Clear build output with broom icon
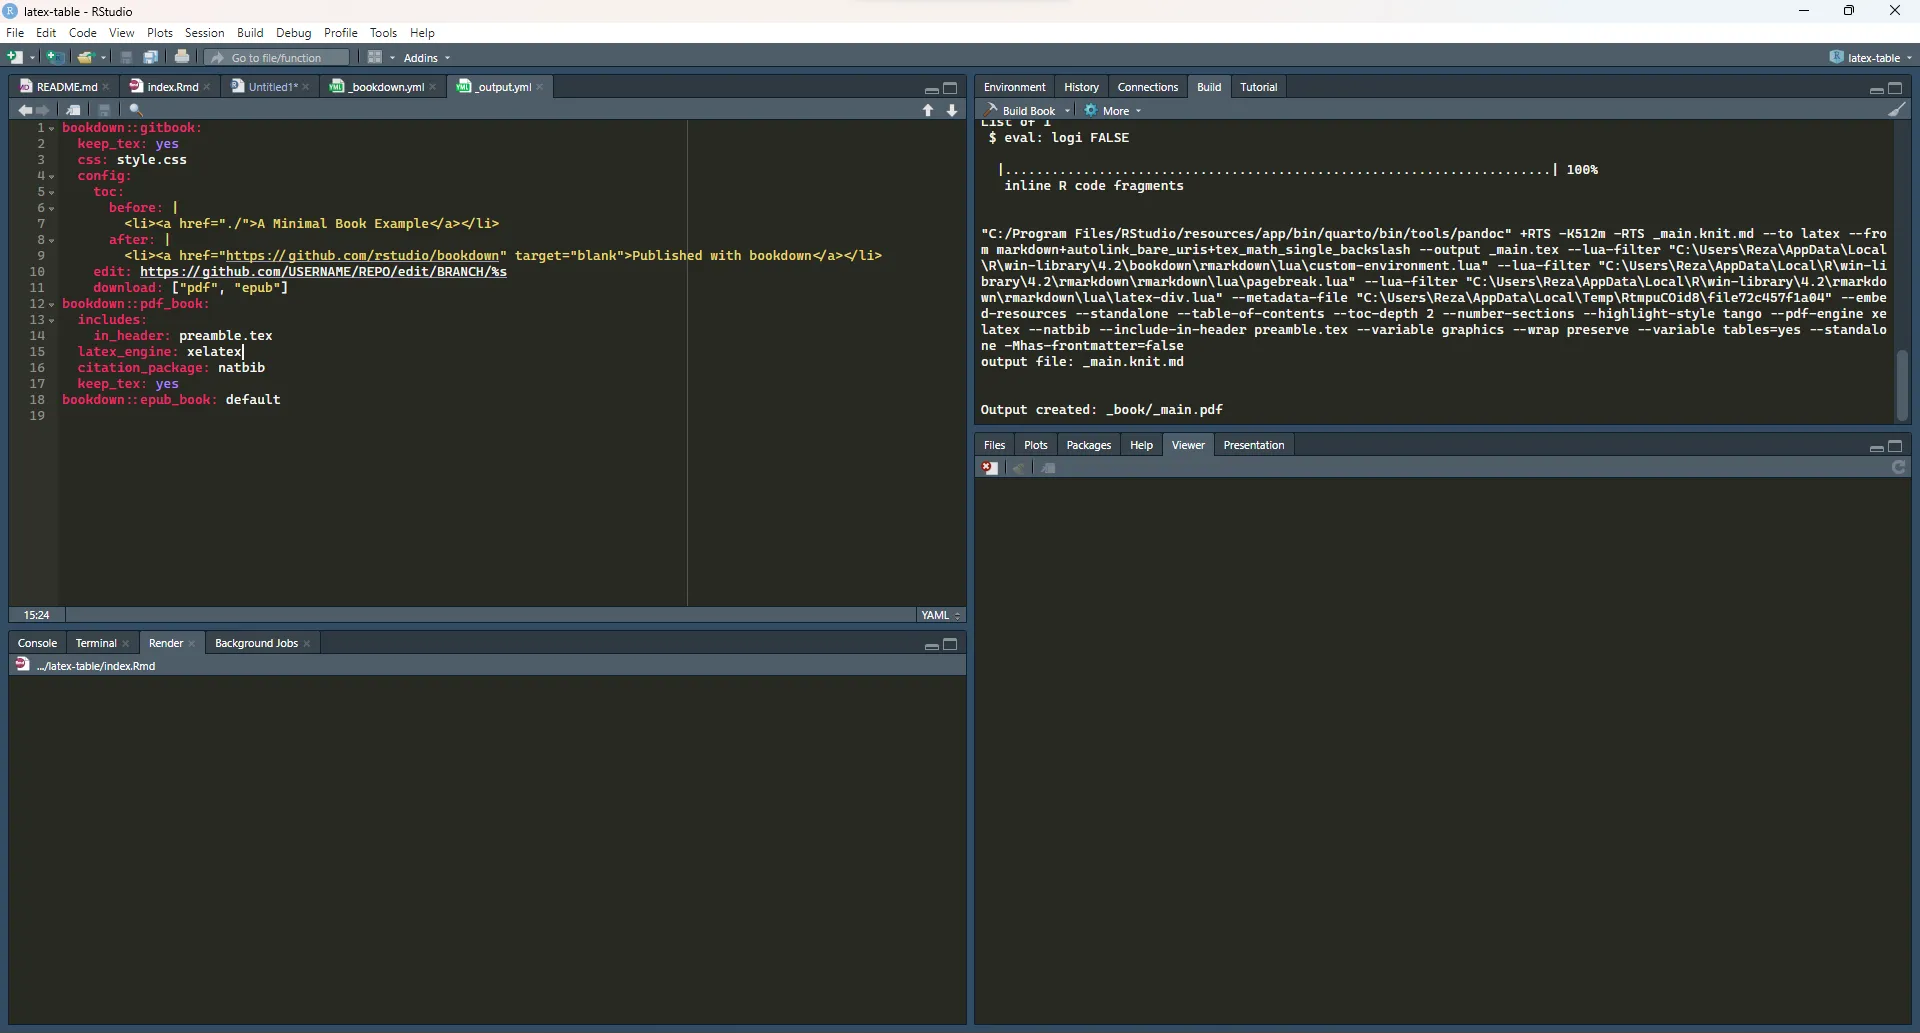 pos(1897,111)
